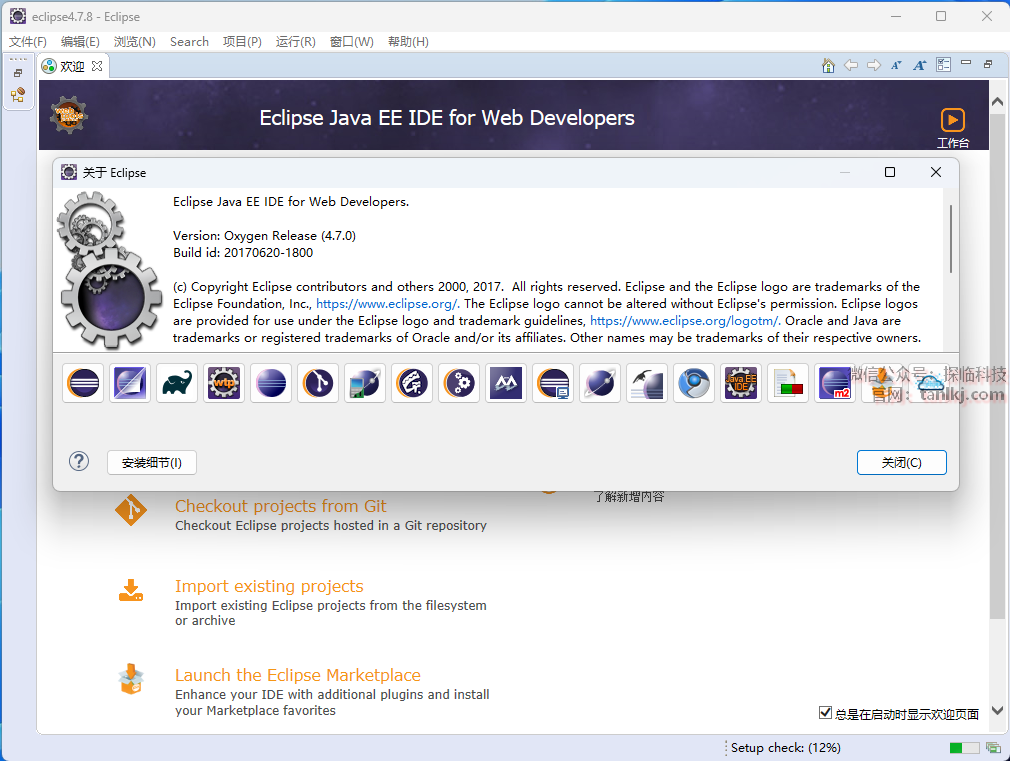Open the 文件(F) menu

pos(28,42)
